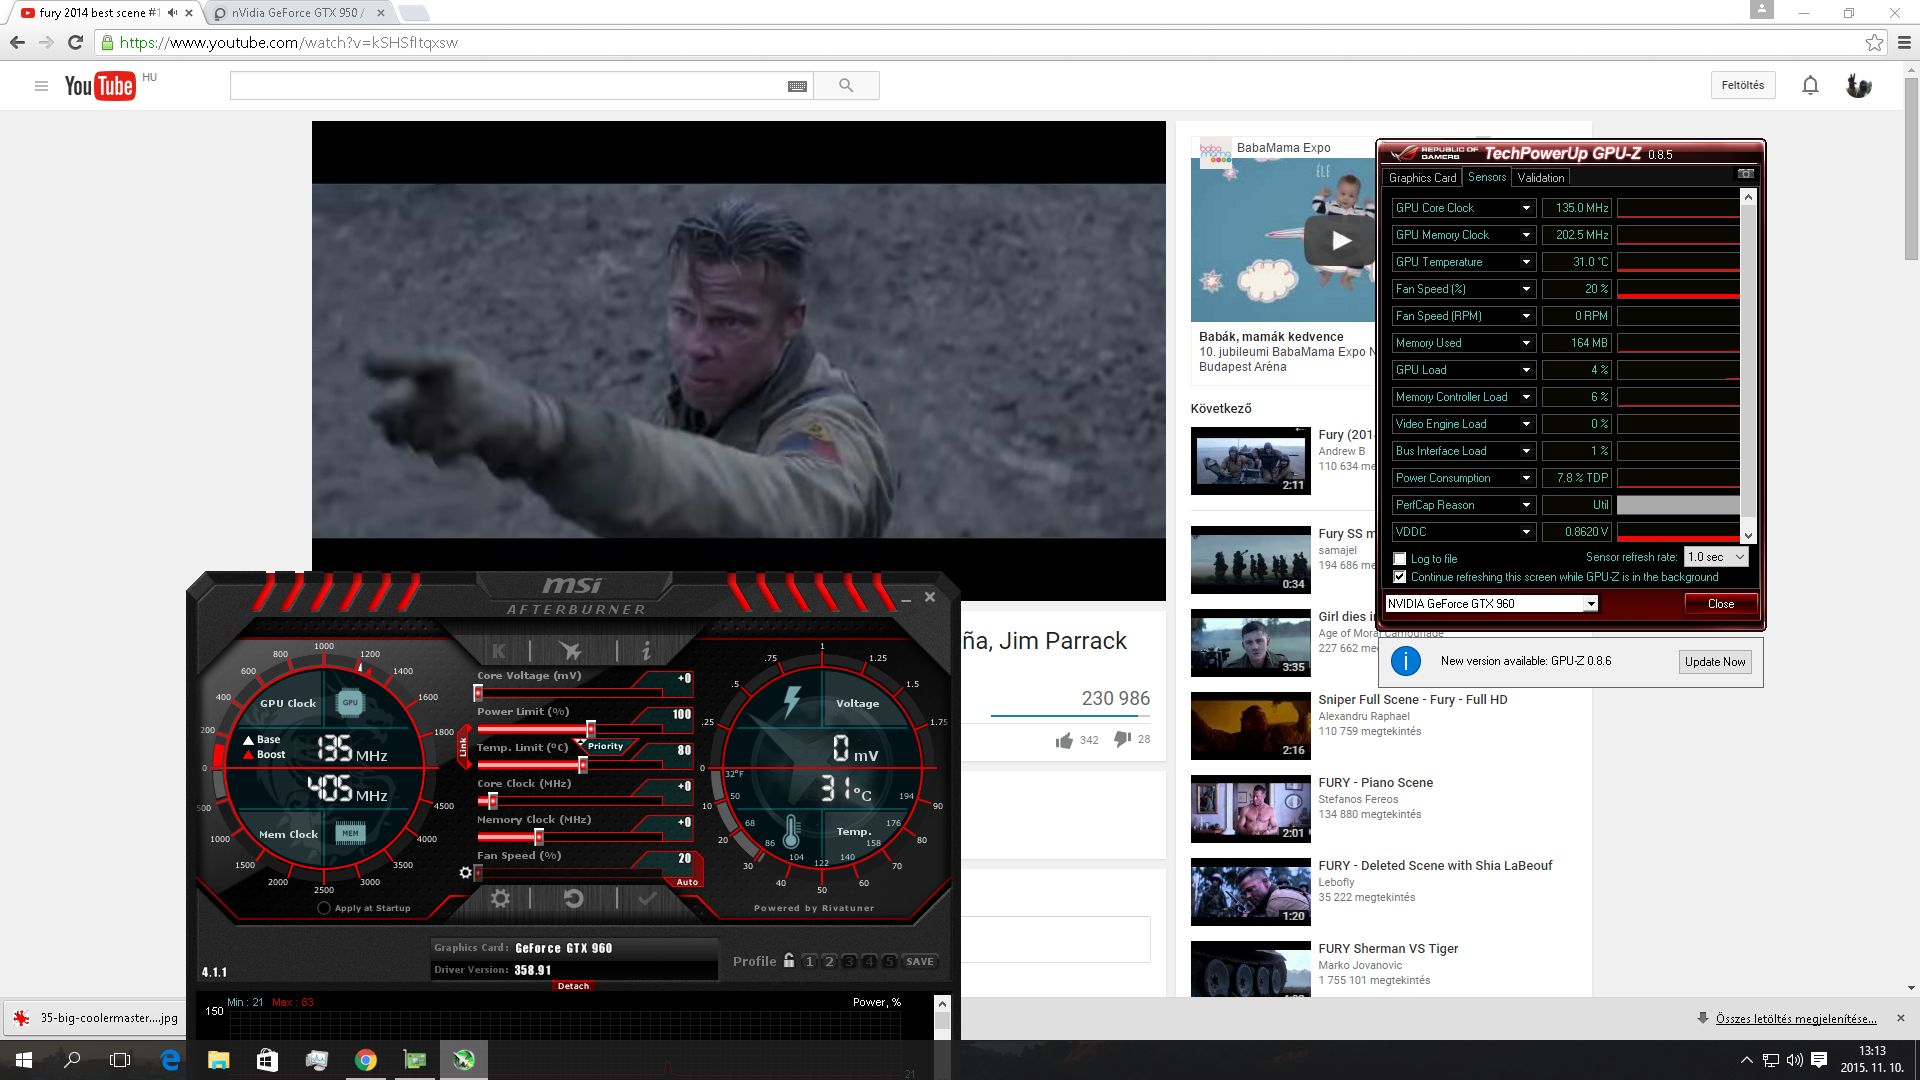Open Összes letöltés megjelenítése link
Viewport: 1920px width, 1080px height.
click(1796, 1019)
